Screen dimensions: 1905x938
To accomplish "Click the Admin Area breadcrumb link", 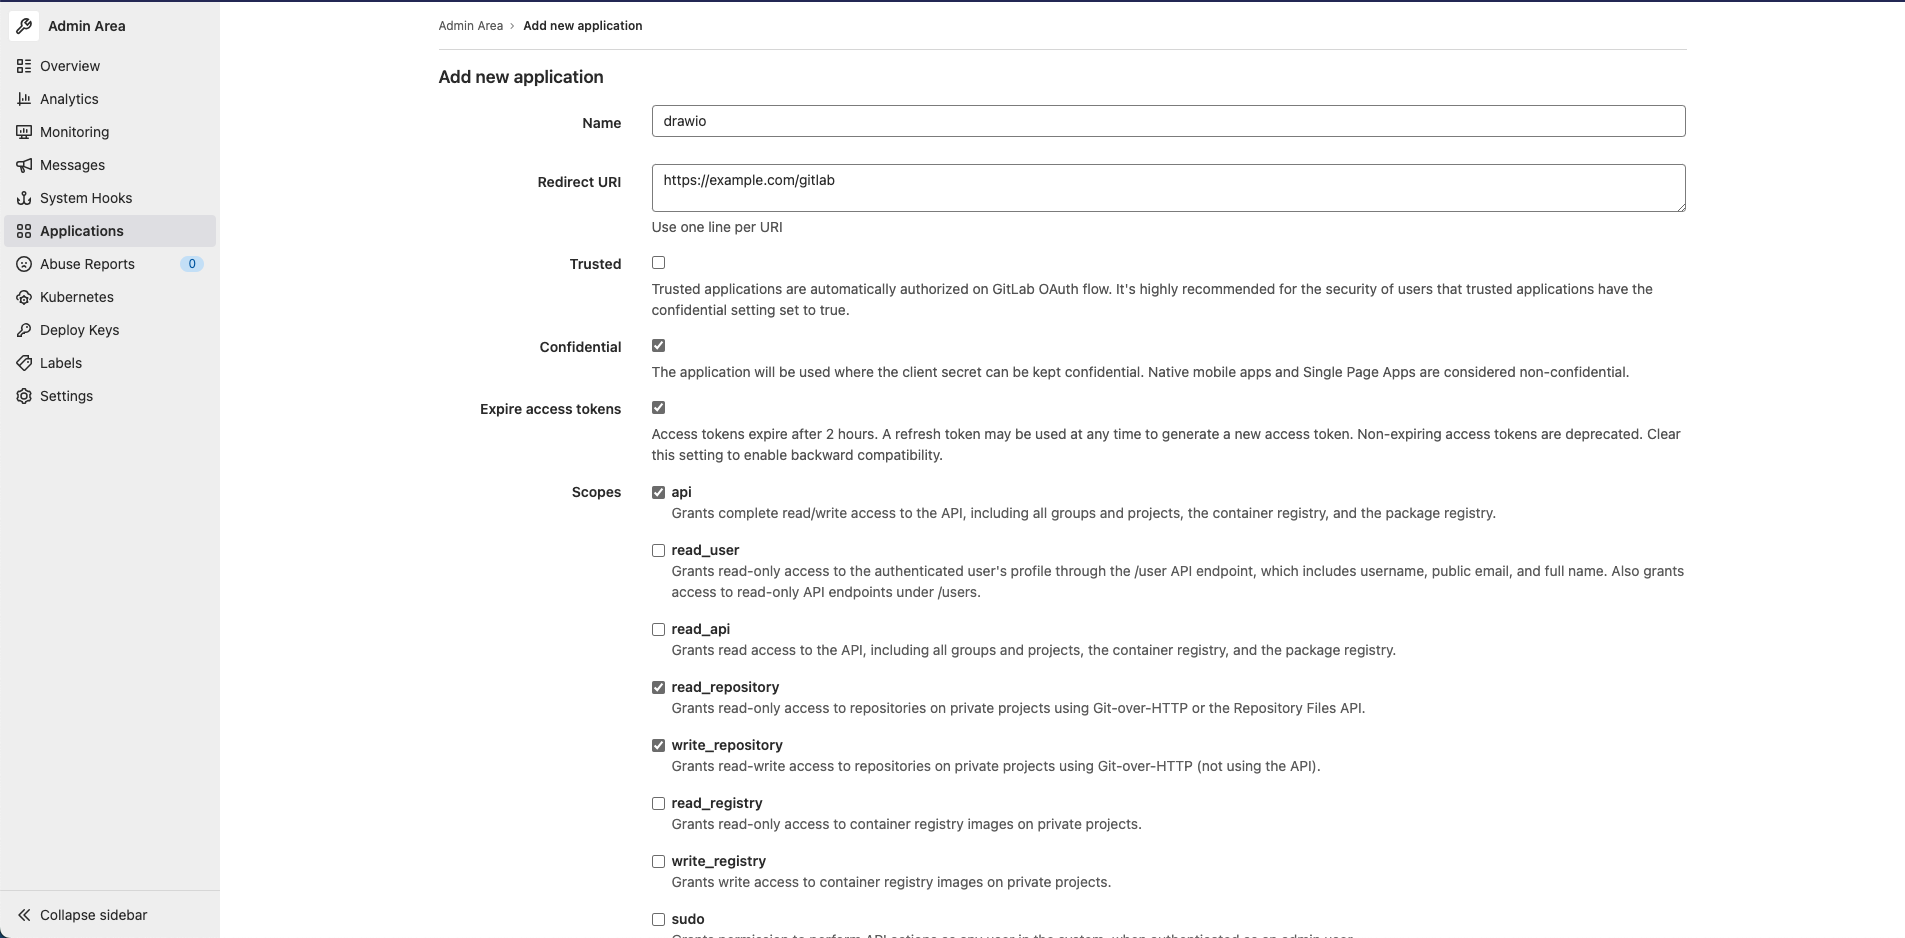I will 470,26.
